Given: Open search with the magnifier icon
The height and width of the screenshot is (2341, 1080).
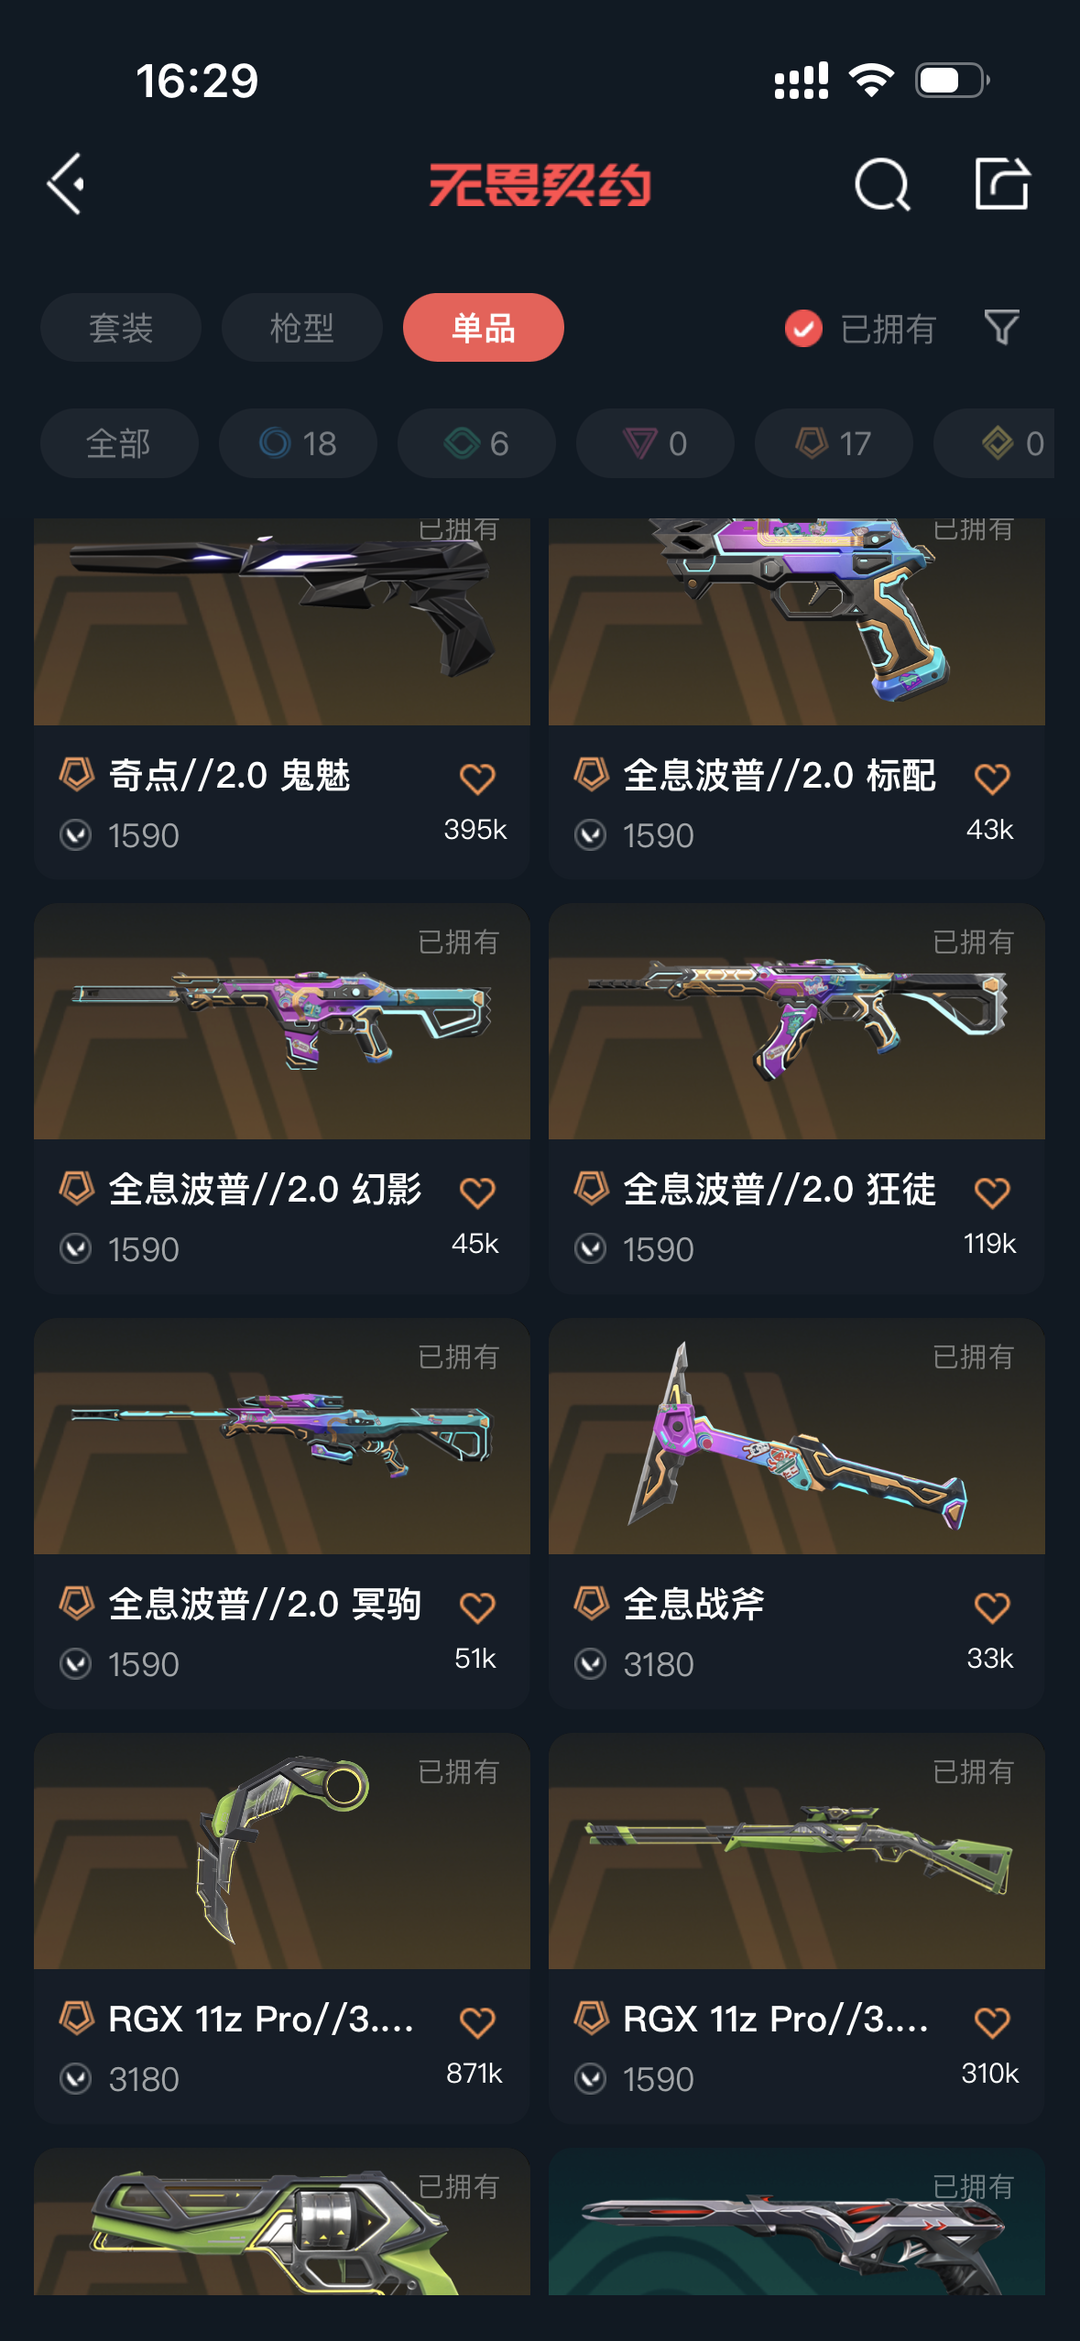Looking at the screenshot, I should [882, 184].
